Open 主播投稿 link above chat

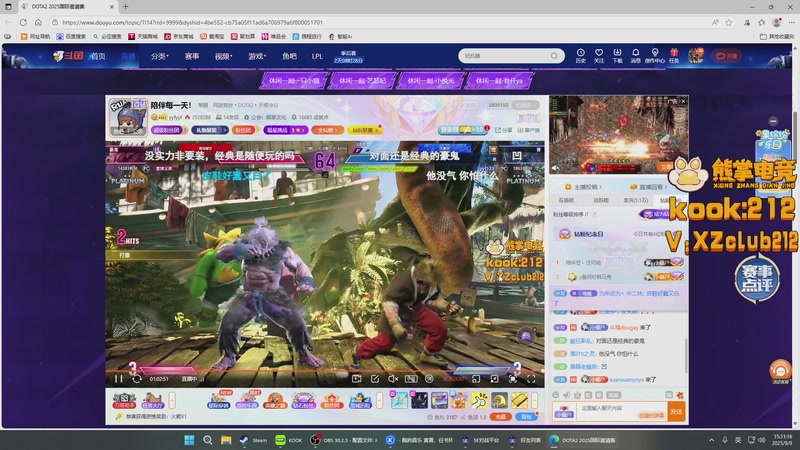coord(583,187)
